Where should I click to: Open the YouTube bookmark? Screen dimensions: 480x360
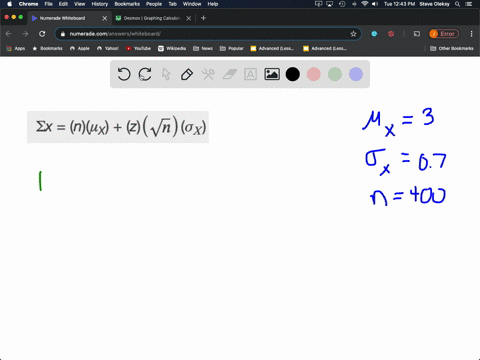[138, 48]
